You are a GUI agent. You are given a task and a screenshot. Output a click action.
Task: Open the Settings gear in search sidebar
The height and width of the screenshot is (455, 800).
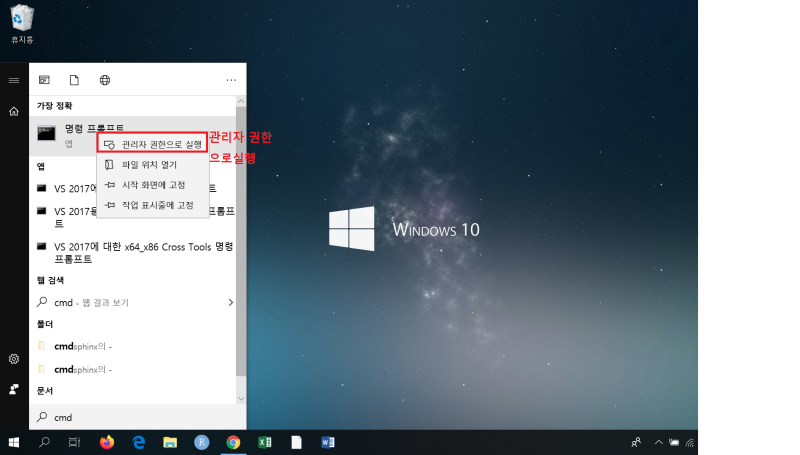tap(14, 359)
